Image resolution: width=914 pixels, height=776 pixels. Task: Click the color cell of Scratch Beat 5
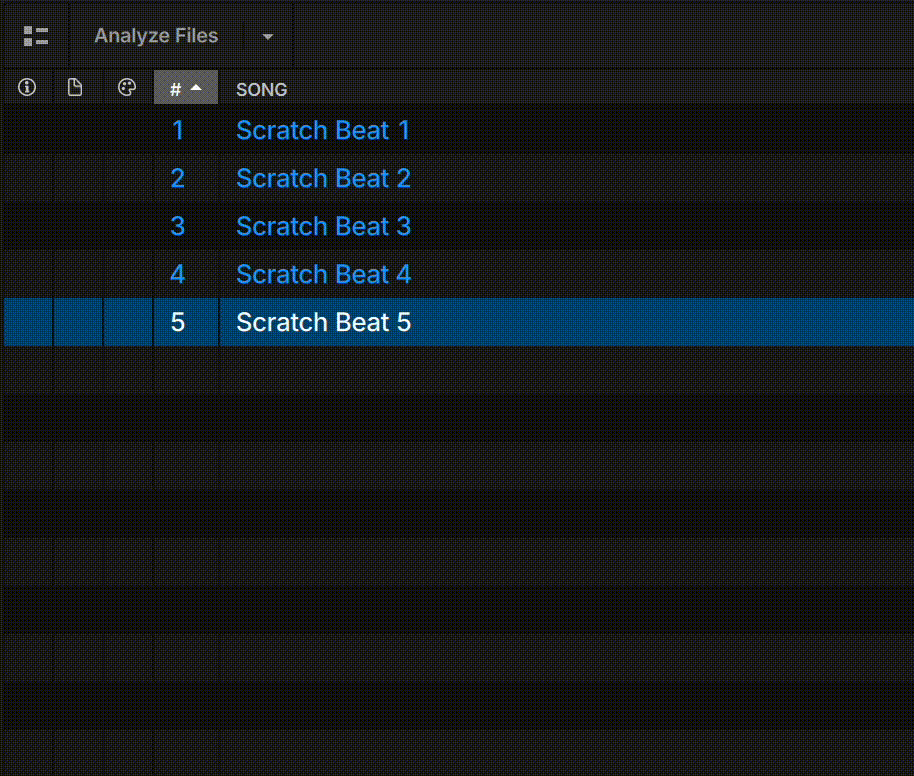(127, 322)
